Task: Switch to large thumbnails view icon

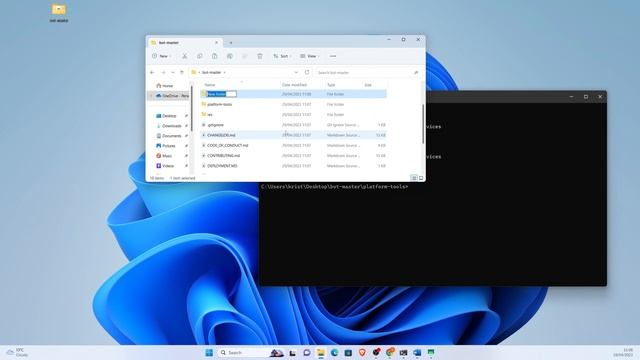Action: coord(421,178)
